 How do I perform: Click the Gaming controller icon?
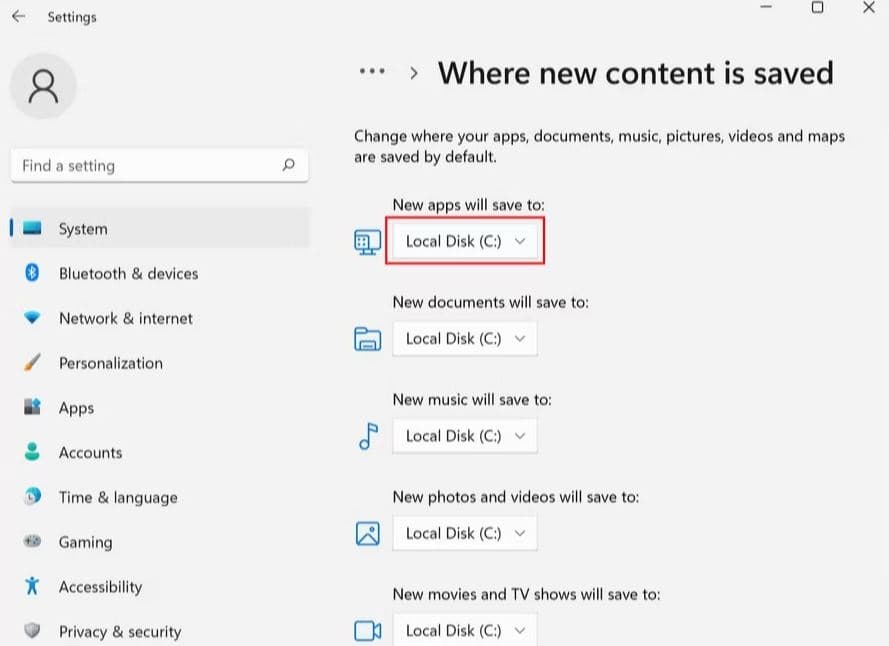[32, 542]
